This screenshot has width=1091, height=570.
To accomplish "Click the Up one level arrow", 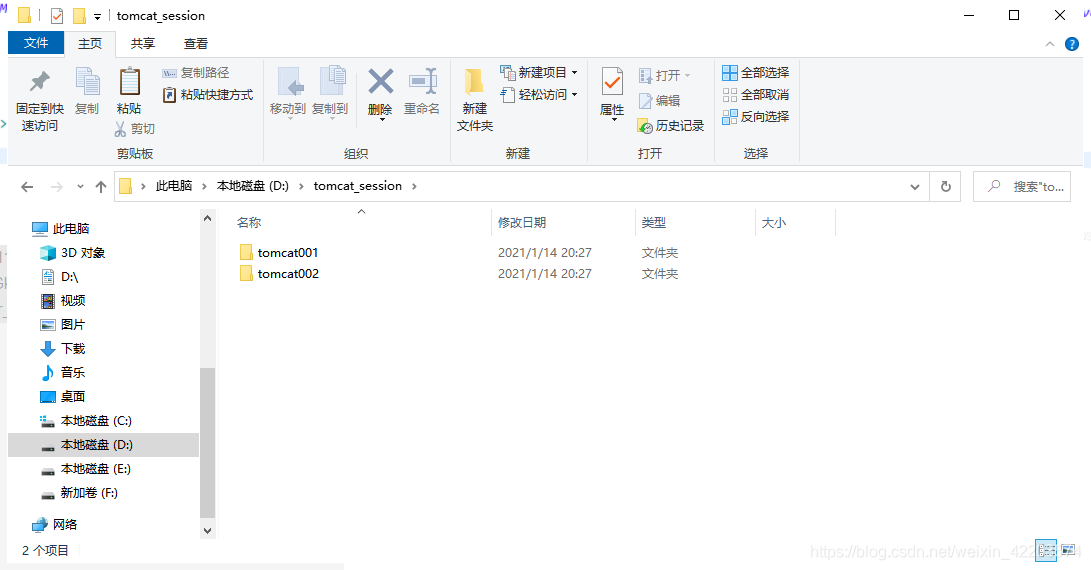I will [101, 187].
